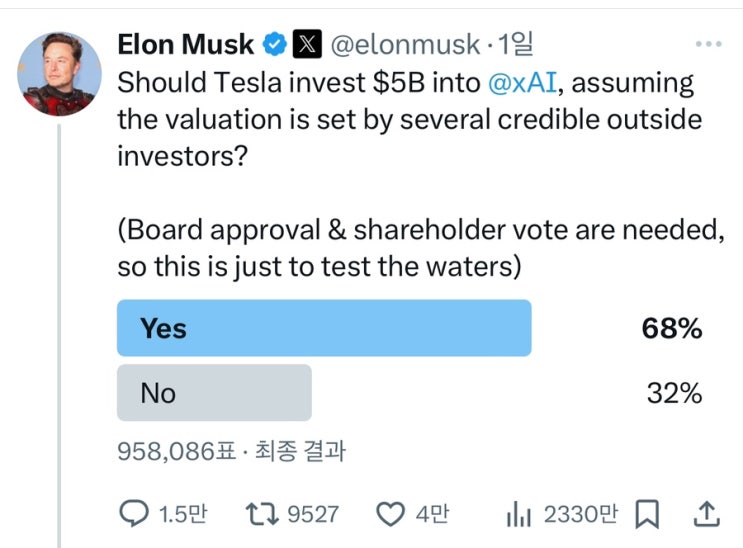Open view analytics bar chart icon
Image resolution: width=743 pixels, height=548 pixels.
(519, 514)
